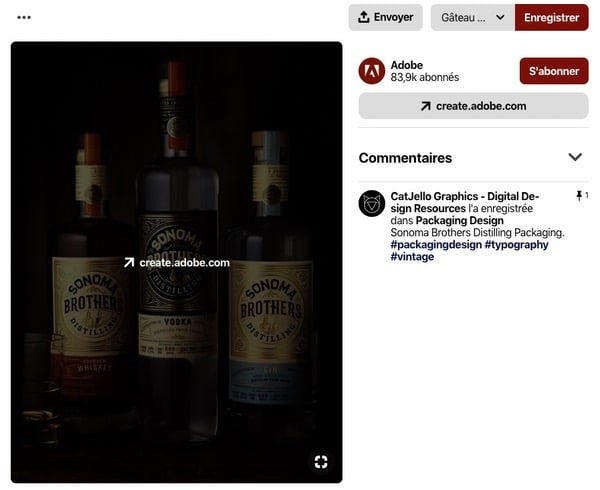Click the CatJello Graphics profile avatar
The image size is (600, 490).
(x=372, y=203)
